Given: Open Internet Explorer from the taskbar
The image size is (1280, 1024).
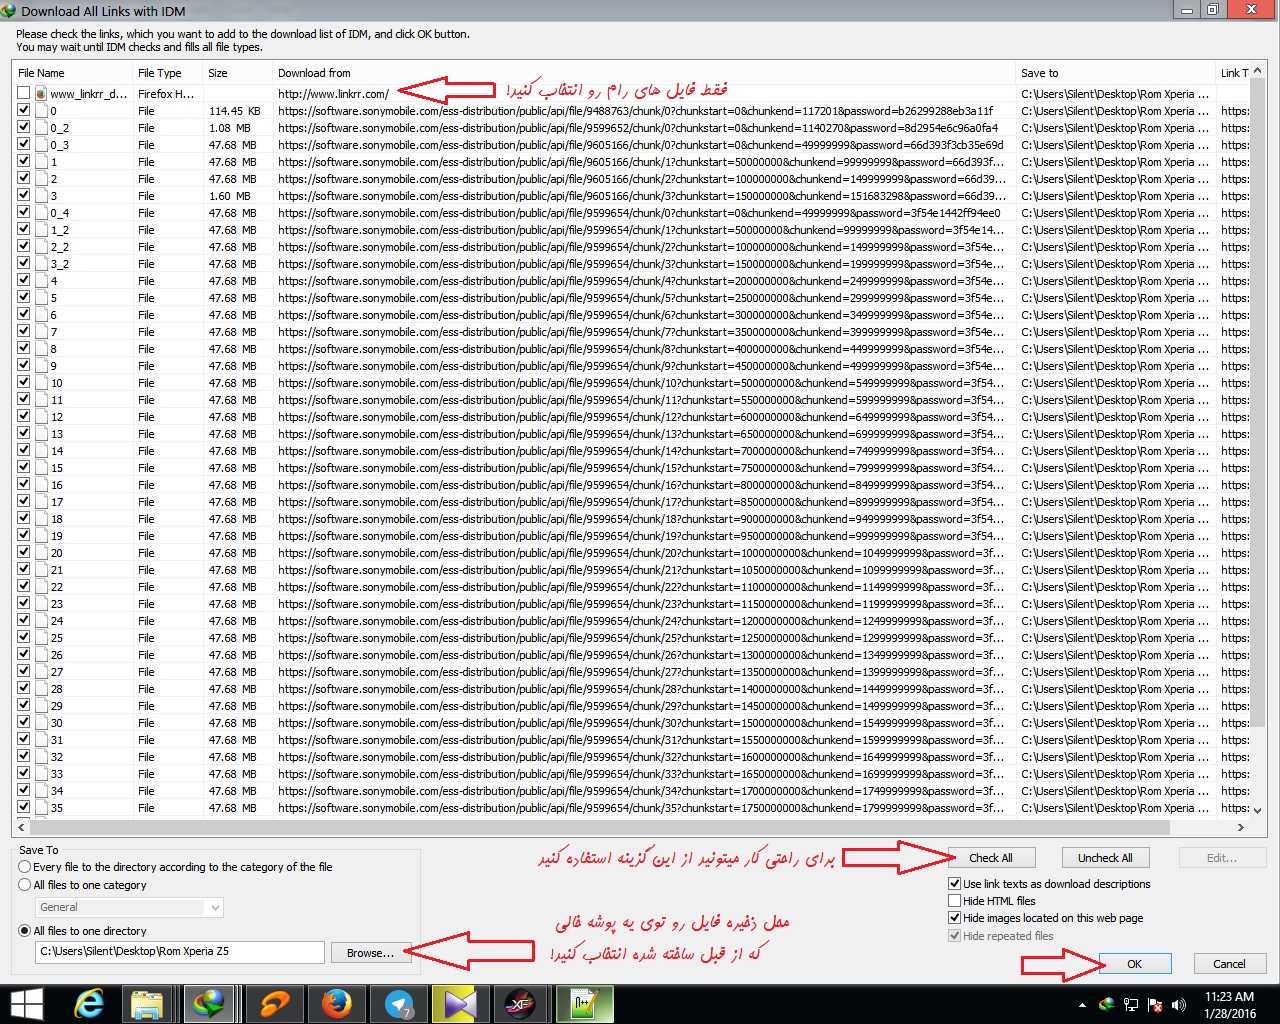Looking at the screenshot, I should pos(90,1004).
